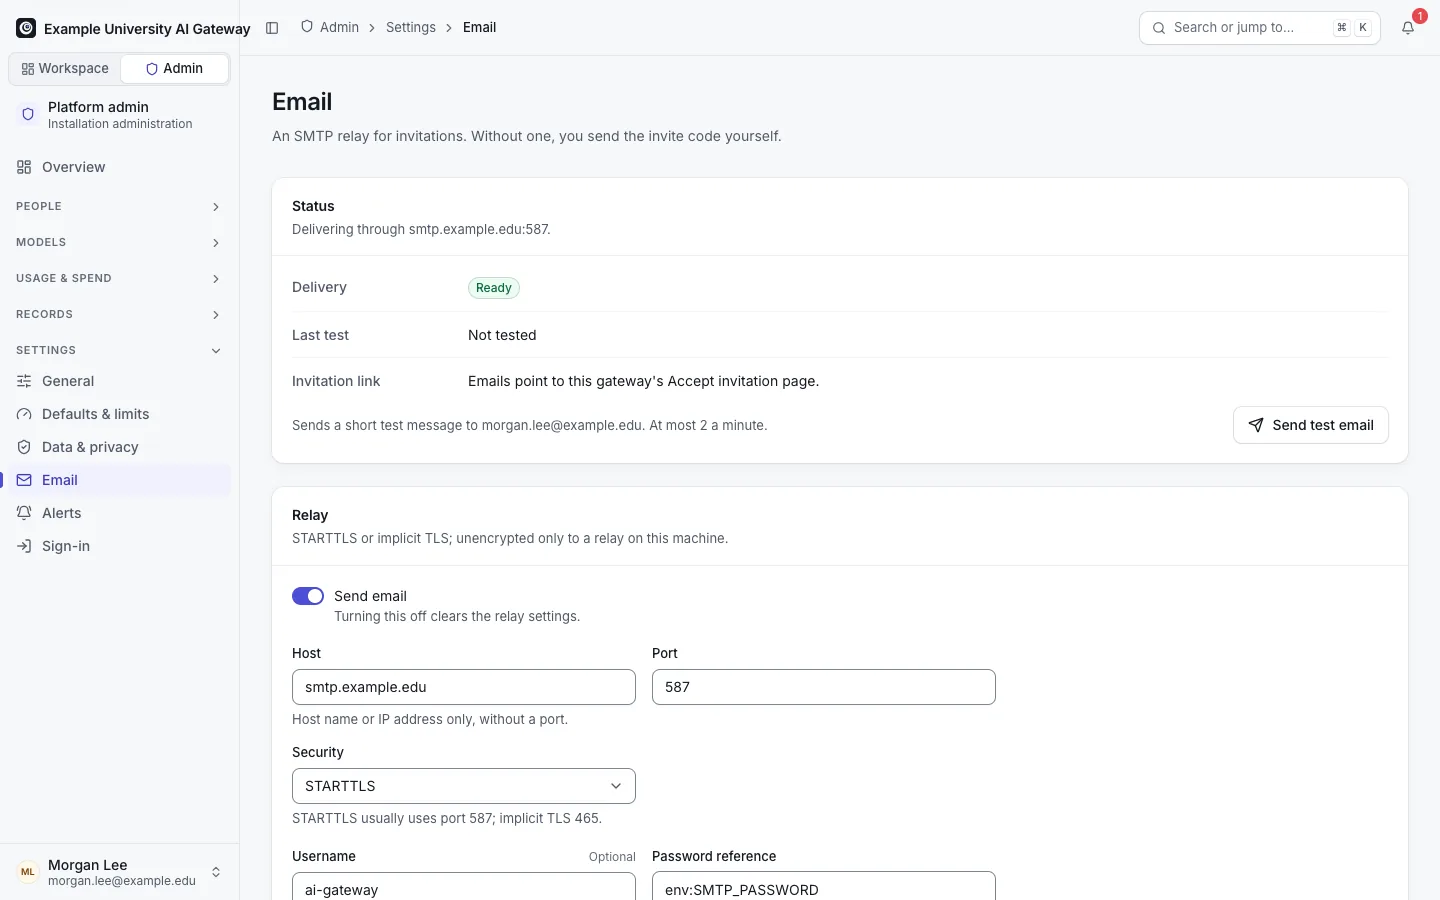Send a test email
1440x900 pixels.
coord(1311,425)
